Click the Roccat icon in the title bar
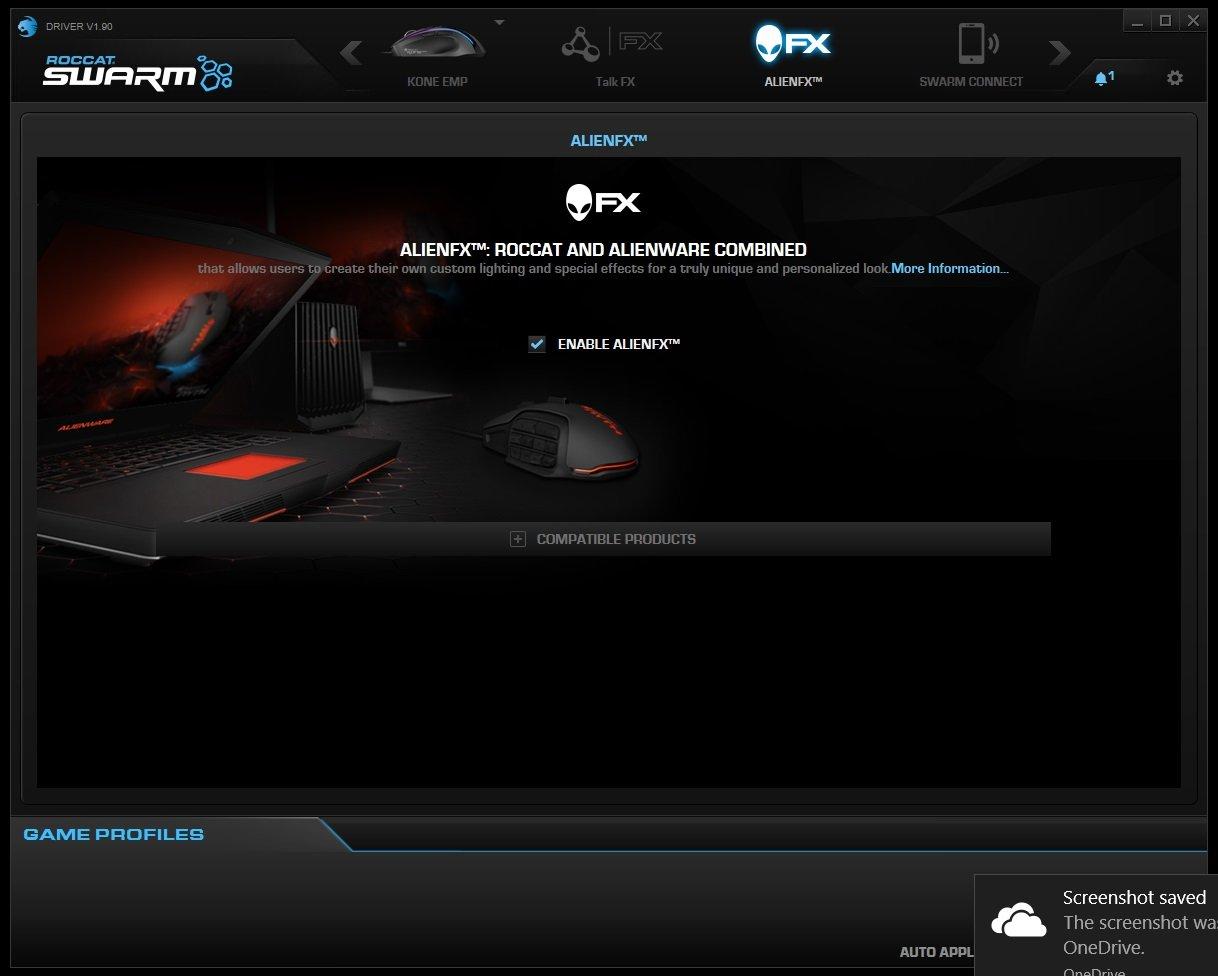1218x976 pixels. 29,26
